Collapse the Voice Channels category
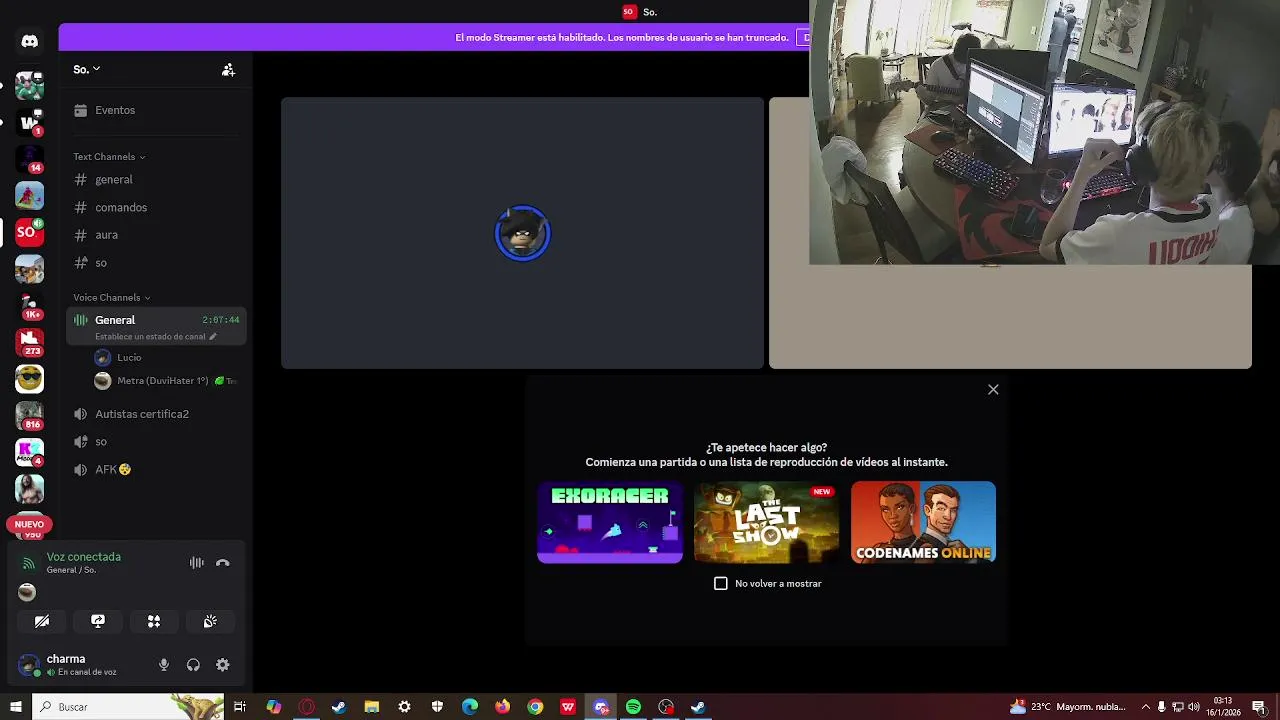This screenshot has width=1280, height=720. (111, 298)
